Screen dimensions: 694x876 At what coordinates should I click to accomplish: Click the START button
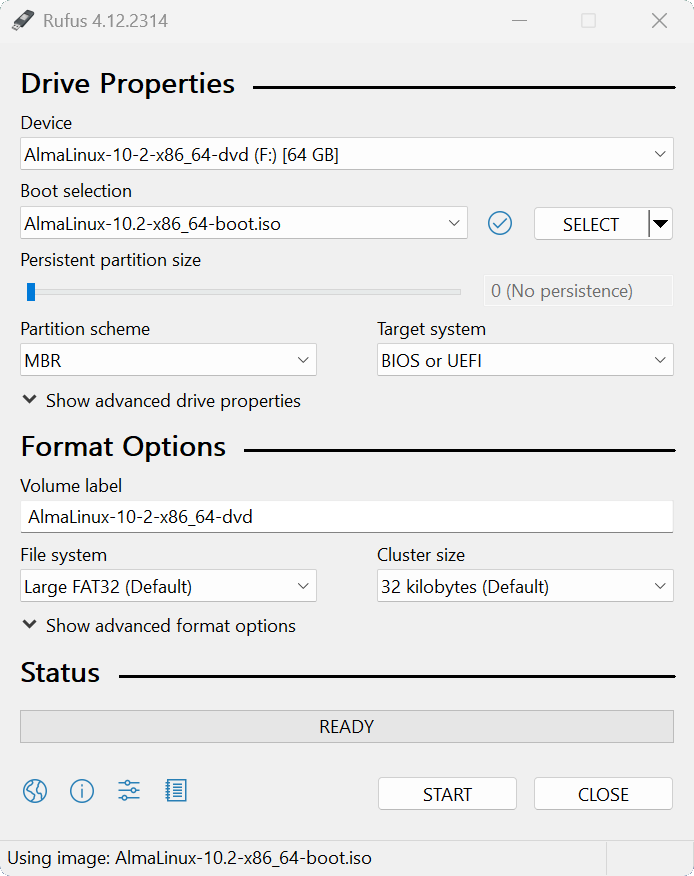tap(447, 794)
